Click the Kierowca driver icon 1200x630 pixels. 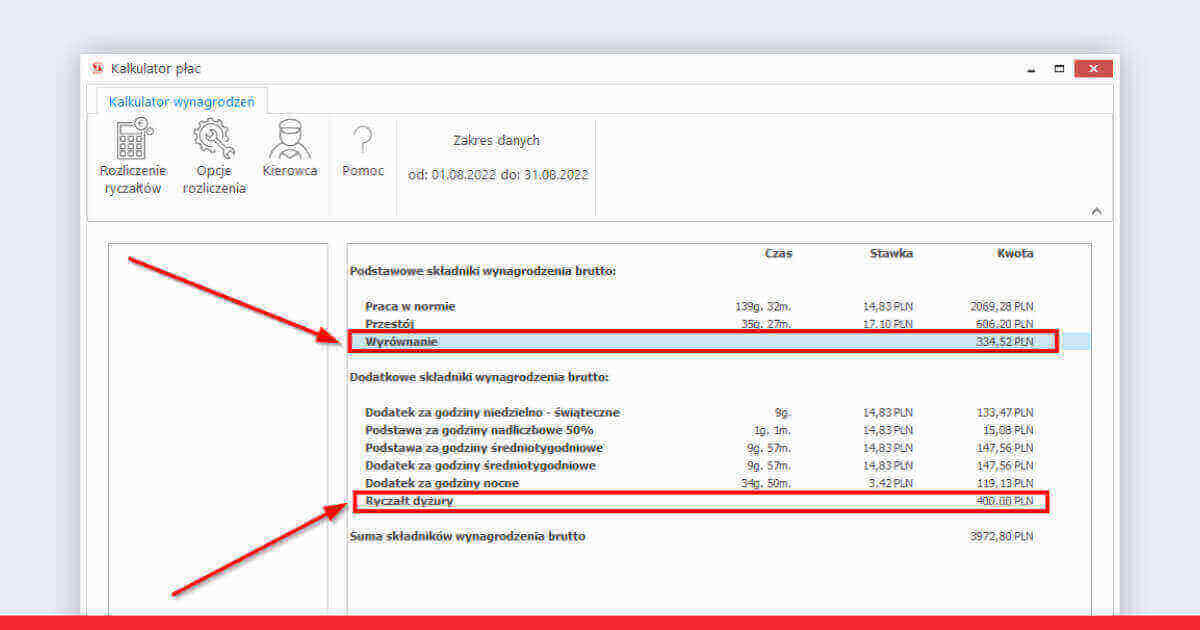(x=290, y=140)
